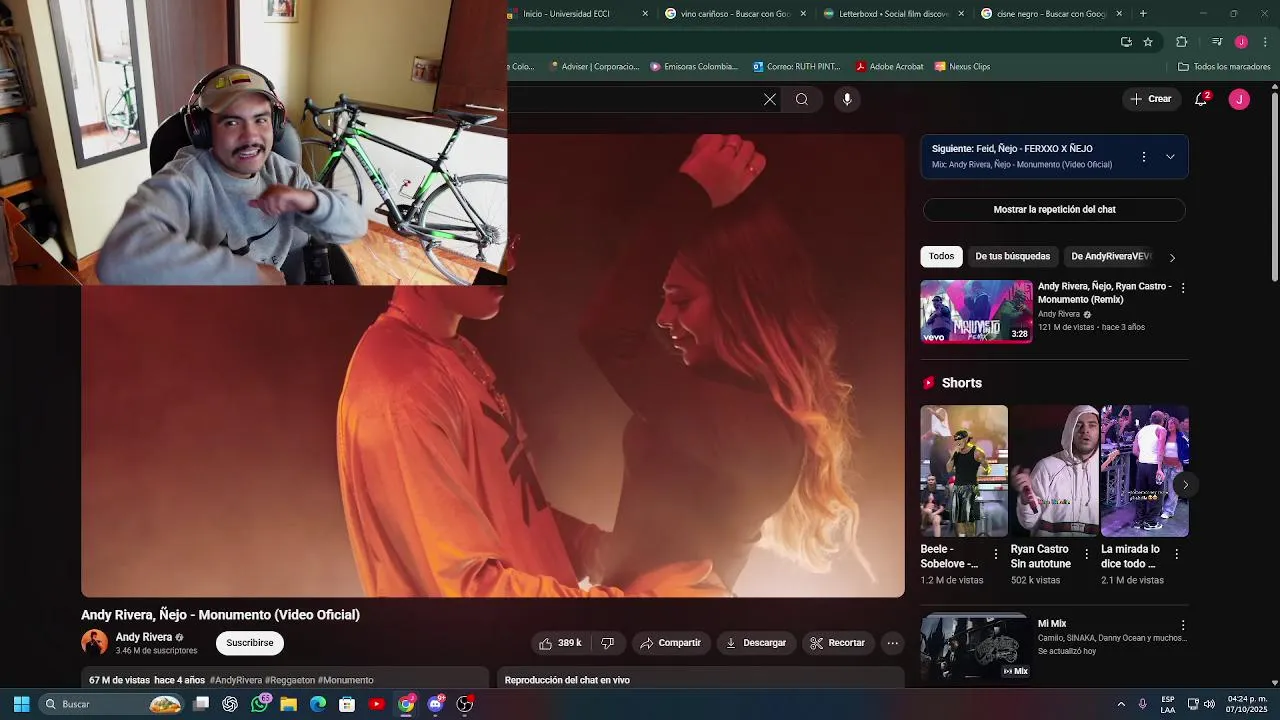The width and height of the screenshot is (1280, 720).
Task: Click the Recortar button
Action: click(837, 643)
